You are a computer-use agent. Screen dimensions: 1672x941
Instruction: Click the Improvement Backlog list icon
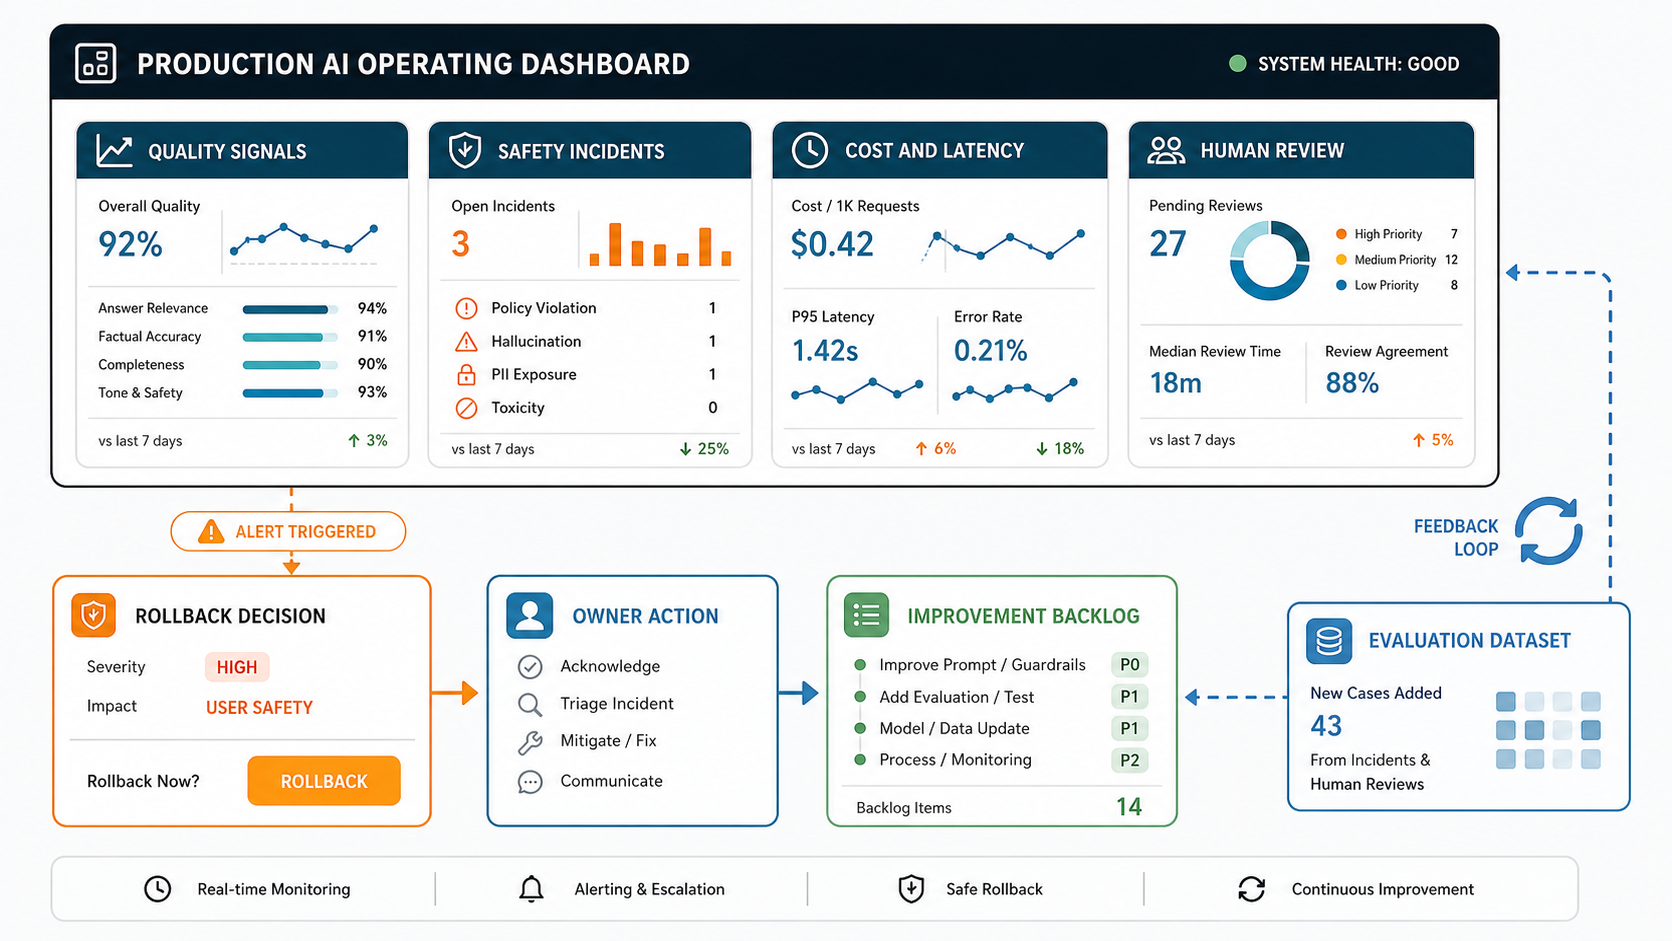point(866,615)
